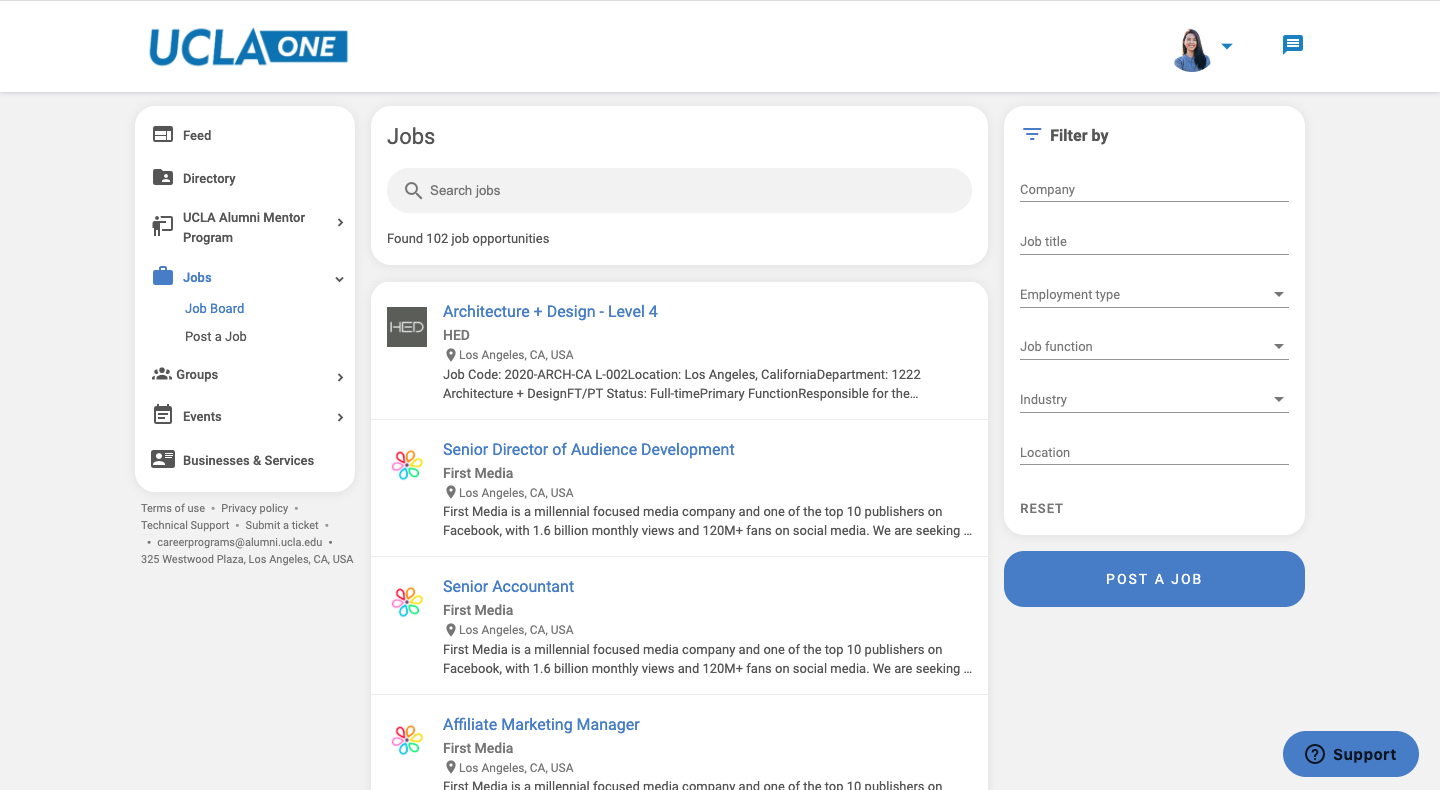Open the Job function dropdown
Viewport: 1440px width, 790px height.
coord(1154,346)
